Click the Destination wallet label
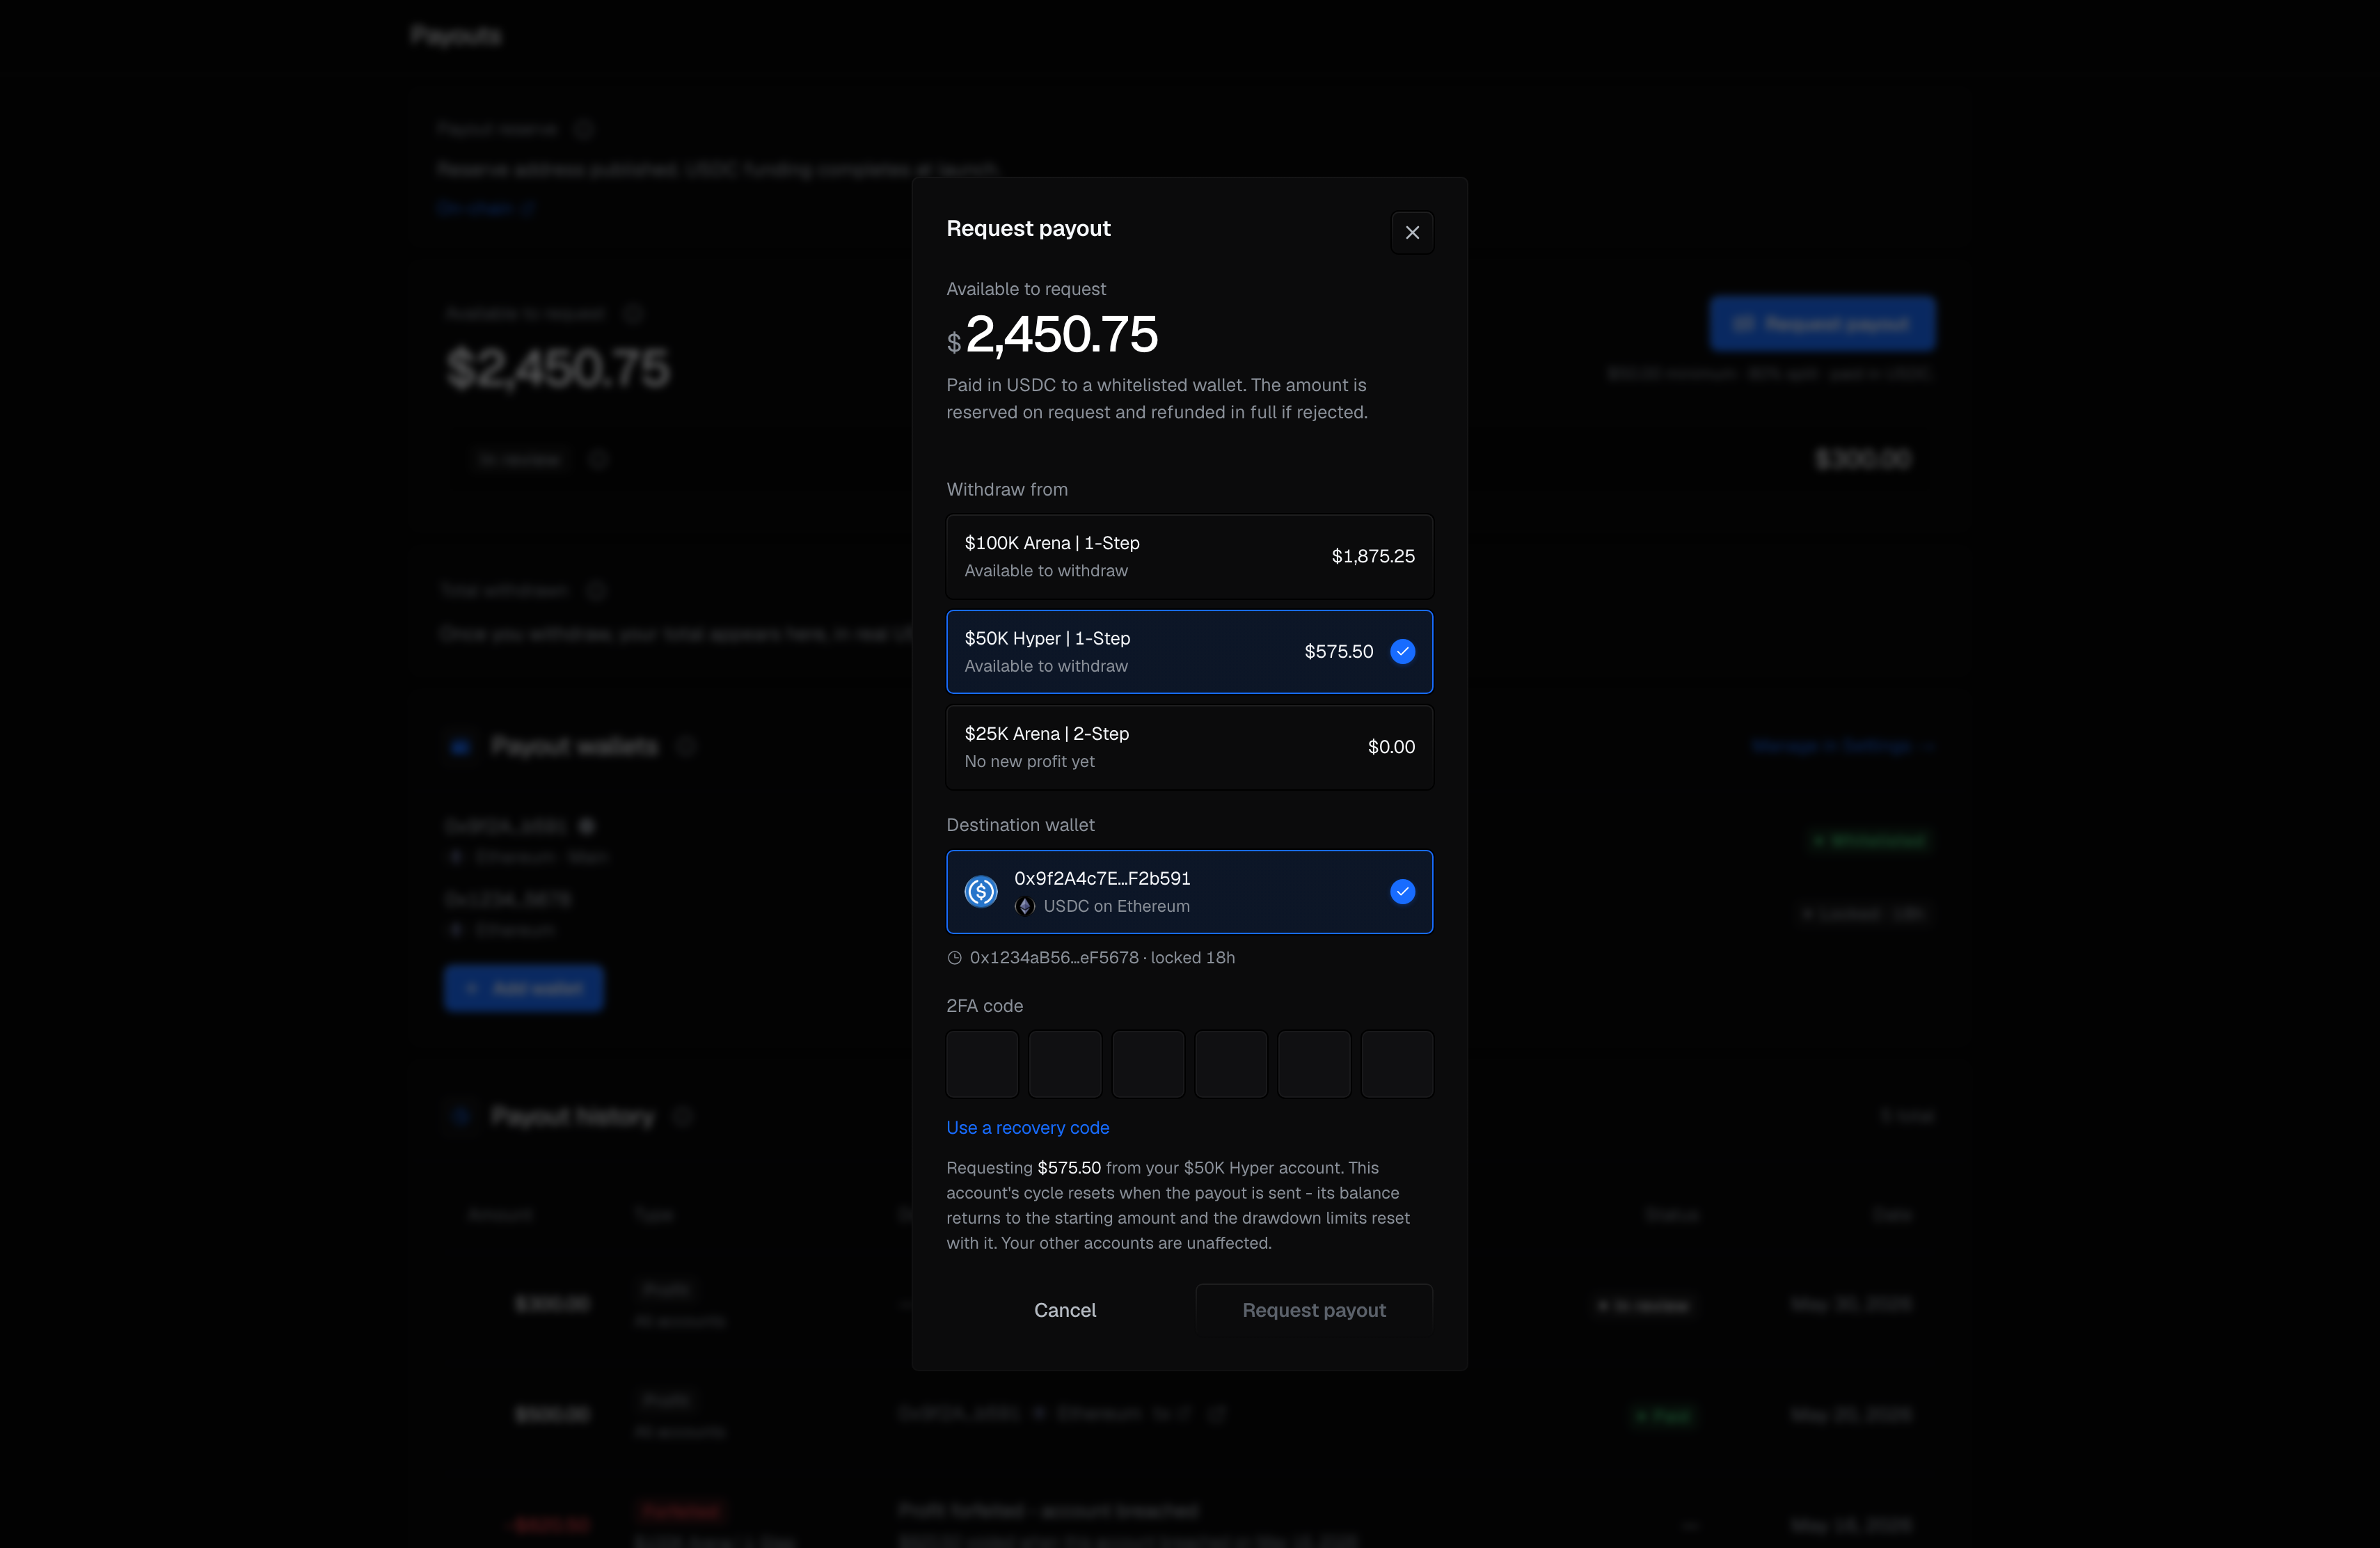Screen dimensions: 2380x1548 coord(1020,825)
